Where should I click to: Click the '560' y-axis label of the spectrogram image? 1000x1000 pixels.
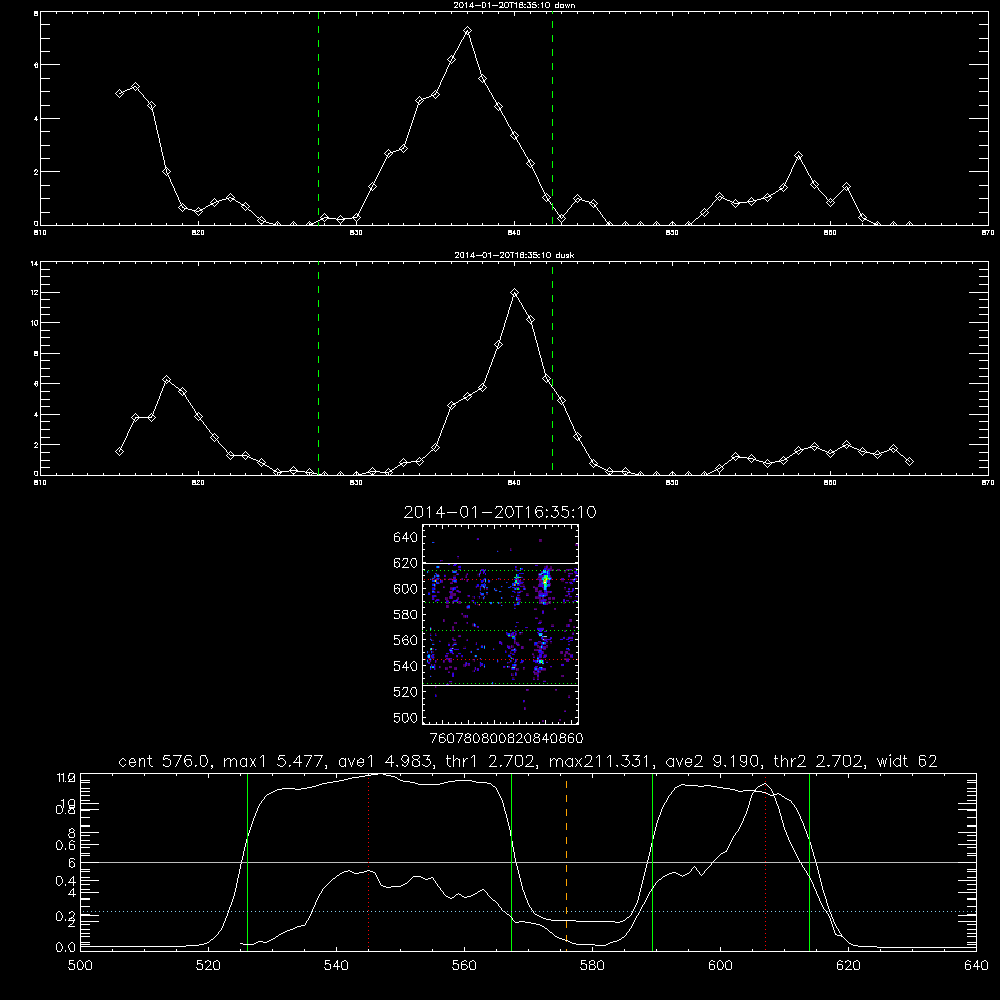406,640
